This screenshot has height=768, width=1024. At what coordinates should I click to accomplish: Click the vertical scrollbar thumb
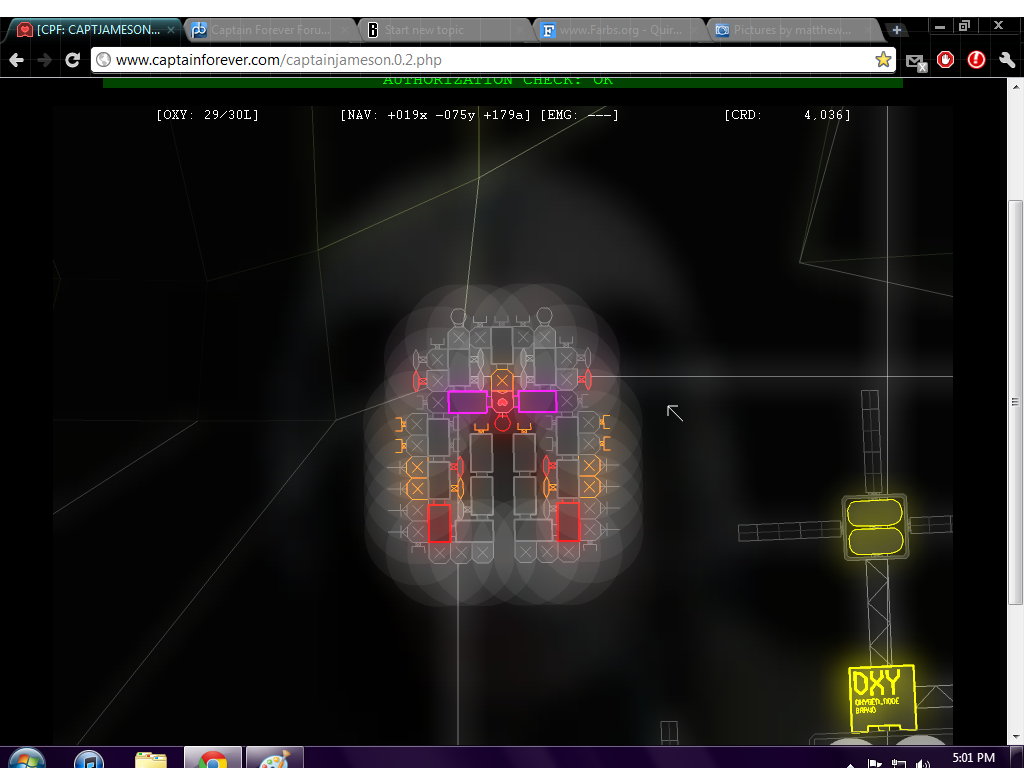tap(1016, 403)
